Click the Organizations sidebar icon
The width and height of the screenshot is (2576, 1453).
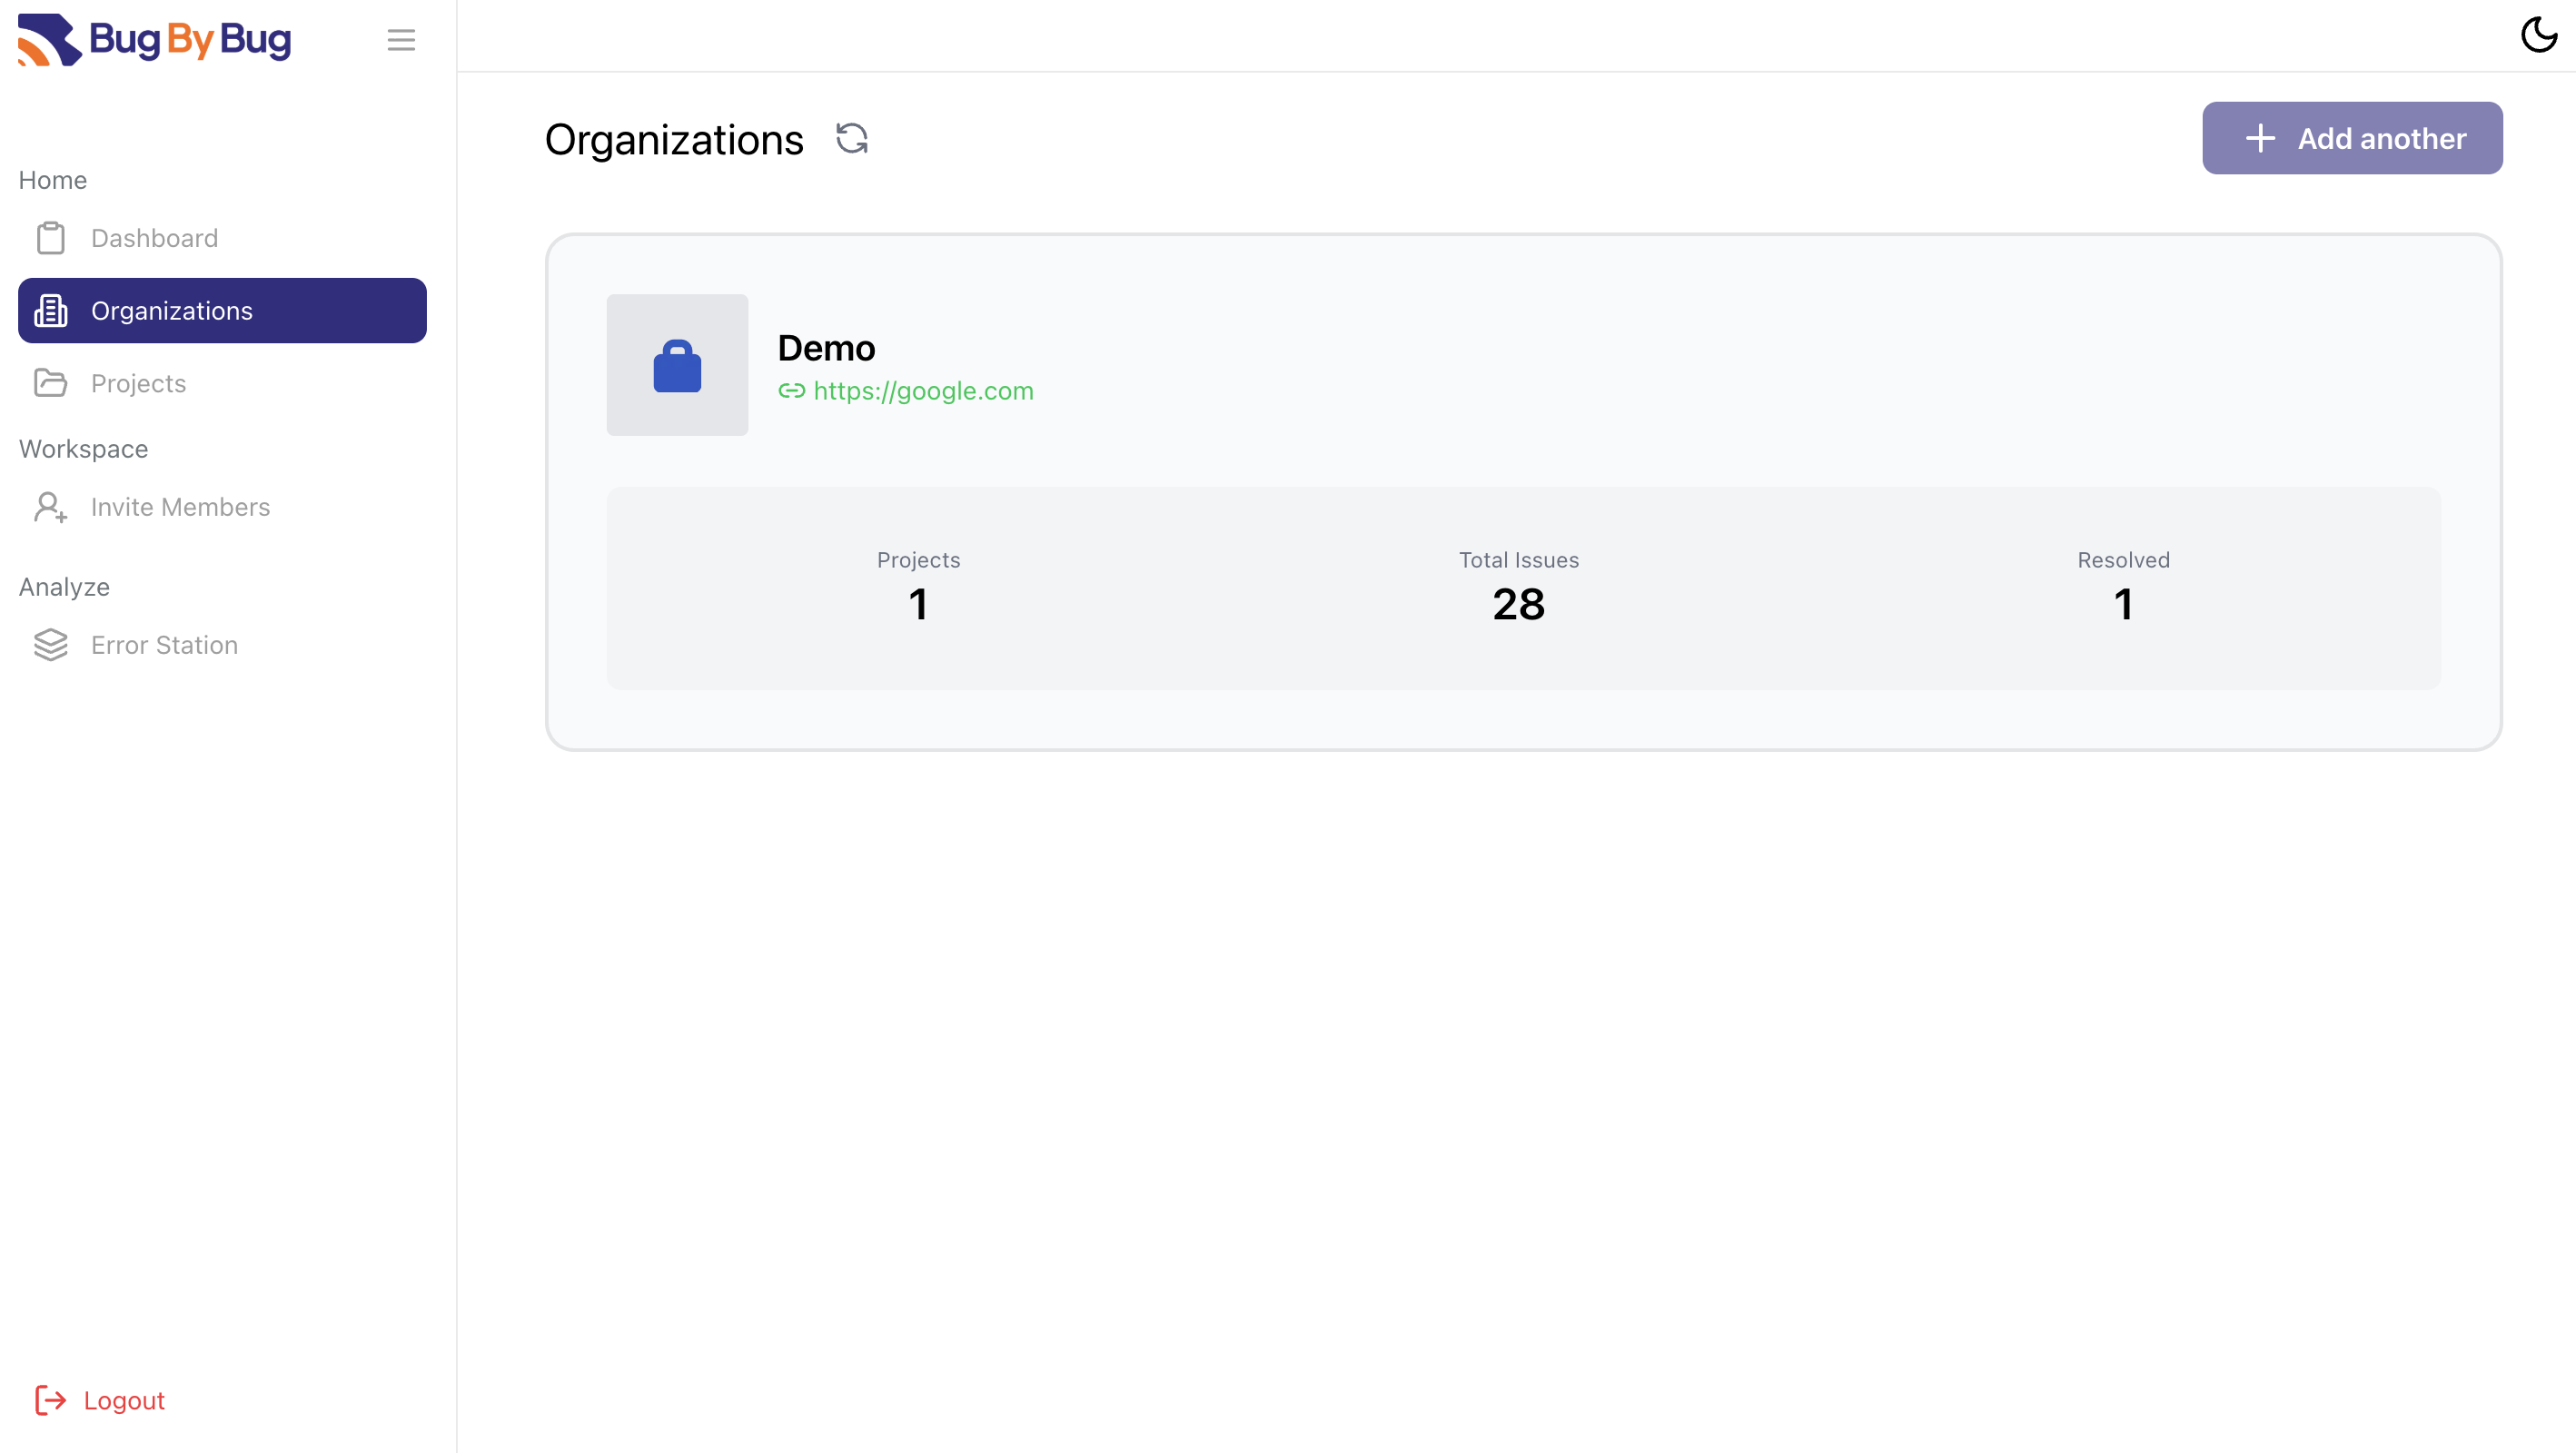pyautogui.click(x=51, y=310)
